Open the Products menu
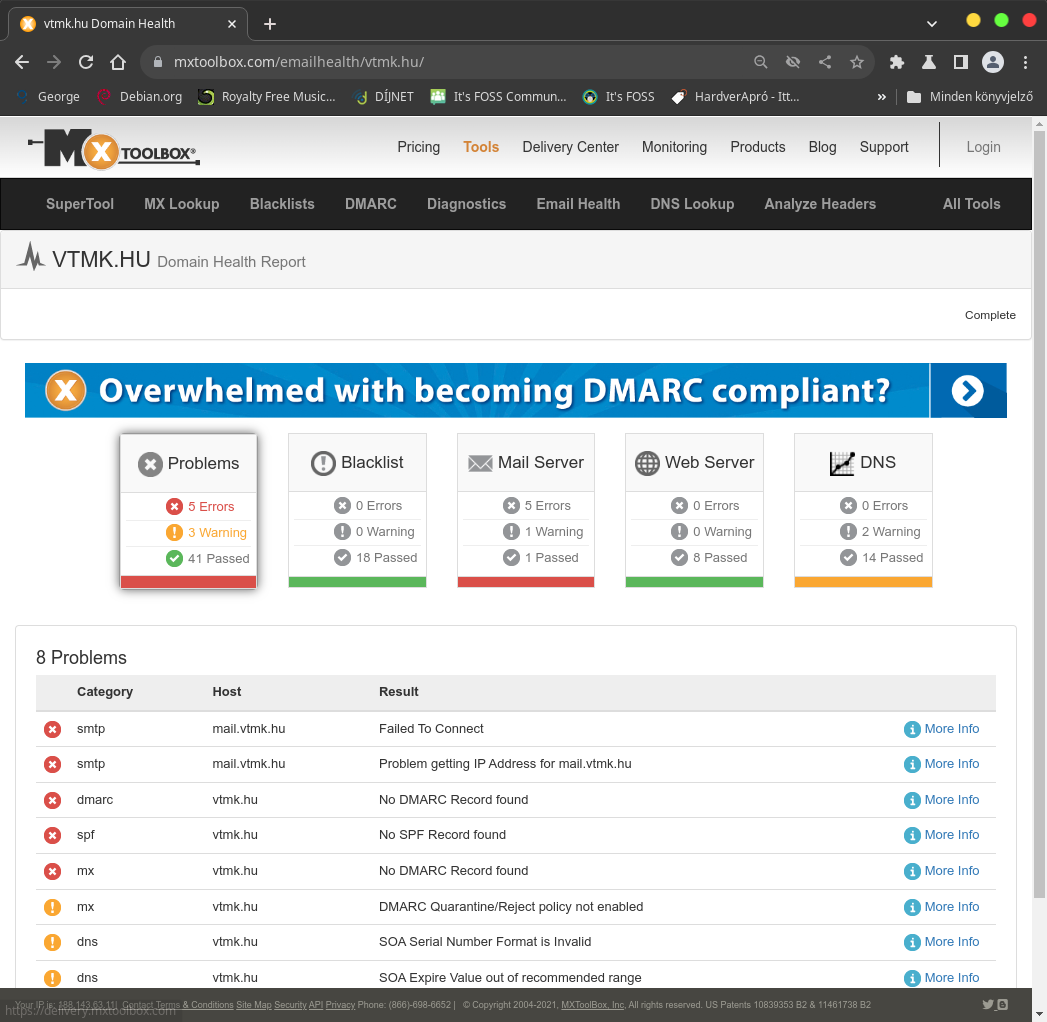The image size is (1047, 1022). [758, 147]
